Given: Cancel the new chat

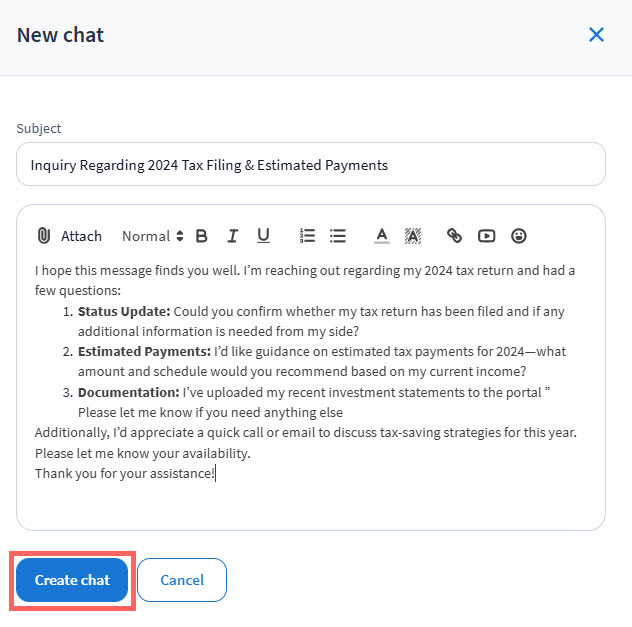Looking at the screenshot, I should tap(182, 580).
